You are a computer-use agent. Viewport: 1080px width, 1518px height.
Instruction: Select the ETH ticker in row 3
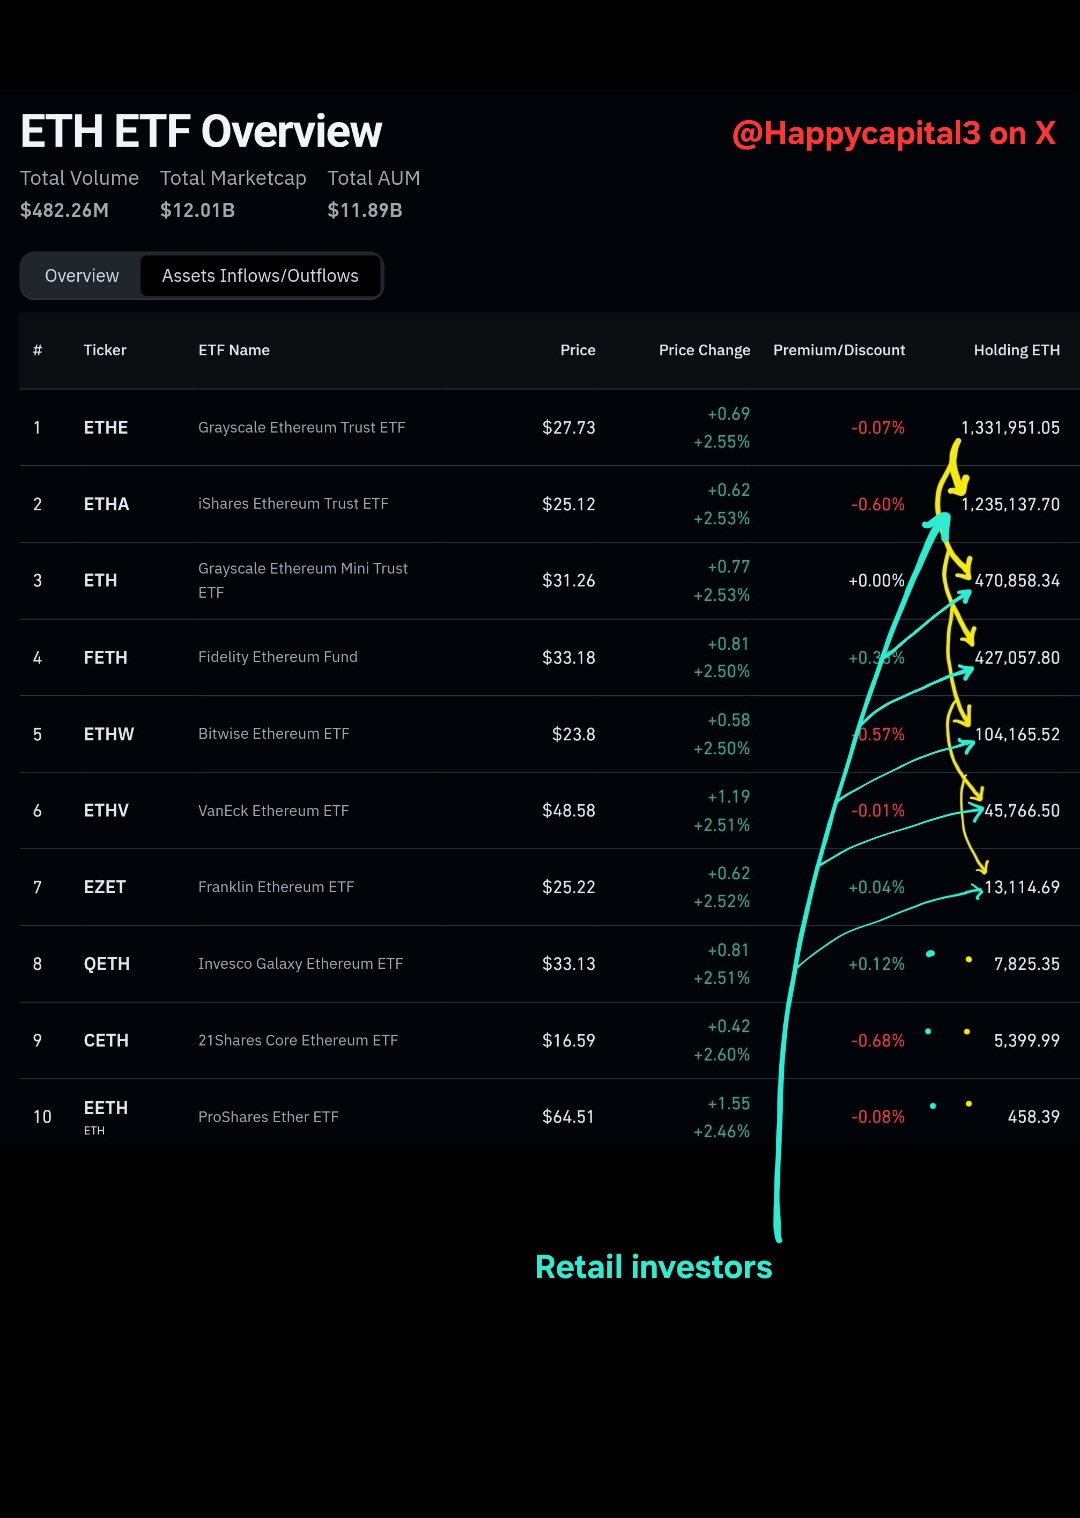point(100,580)
